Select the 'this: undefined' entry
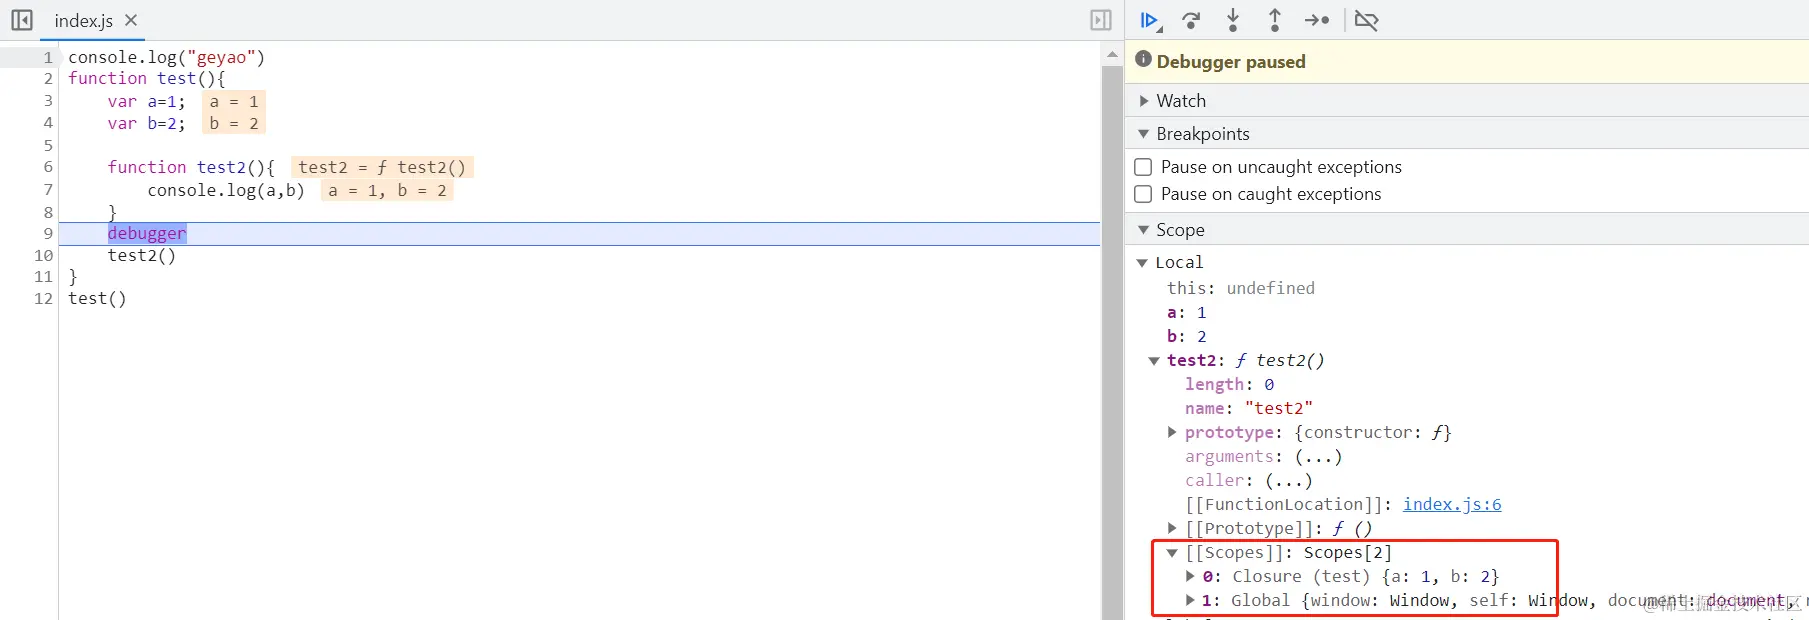This screenshot has width=1809, height=620. point(1241,288)
